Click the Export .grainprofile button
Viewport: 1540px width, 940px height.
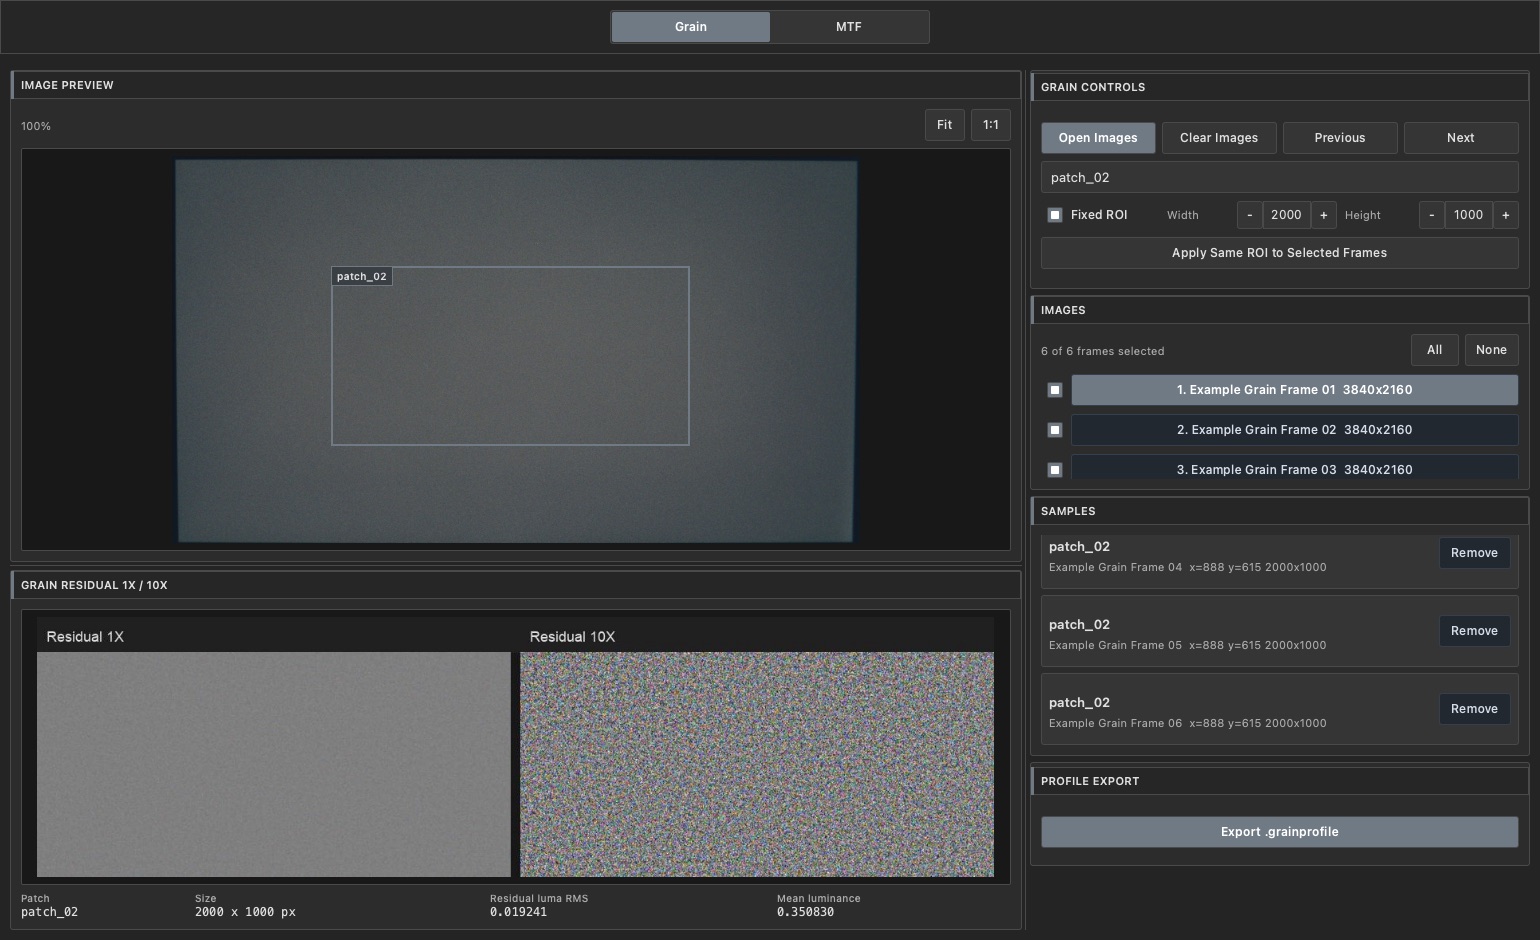point(1280,832)
